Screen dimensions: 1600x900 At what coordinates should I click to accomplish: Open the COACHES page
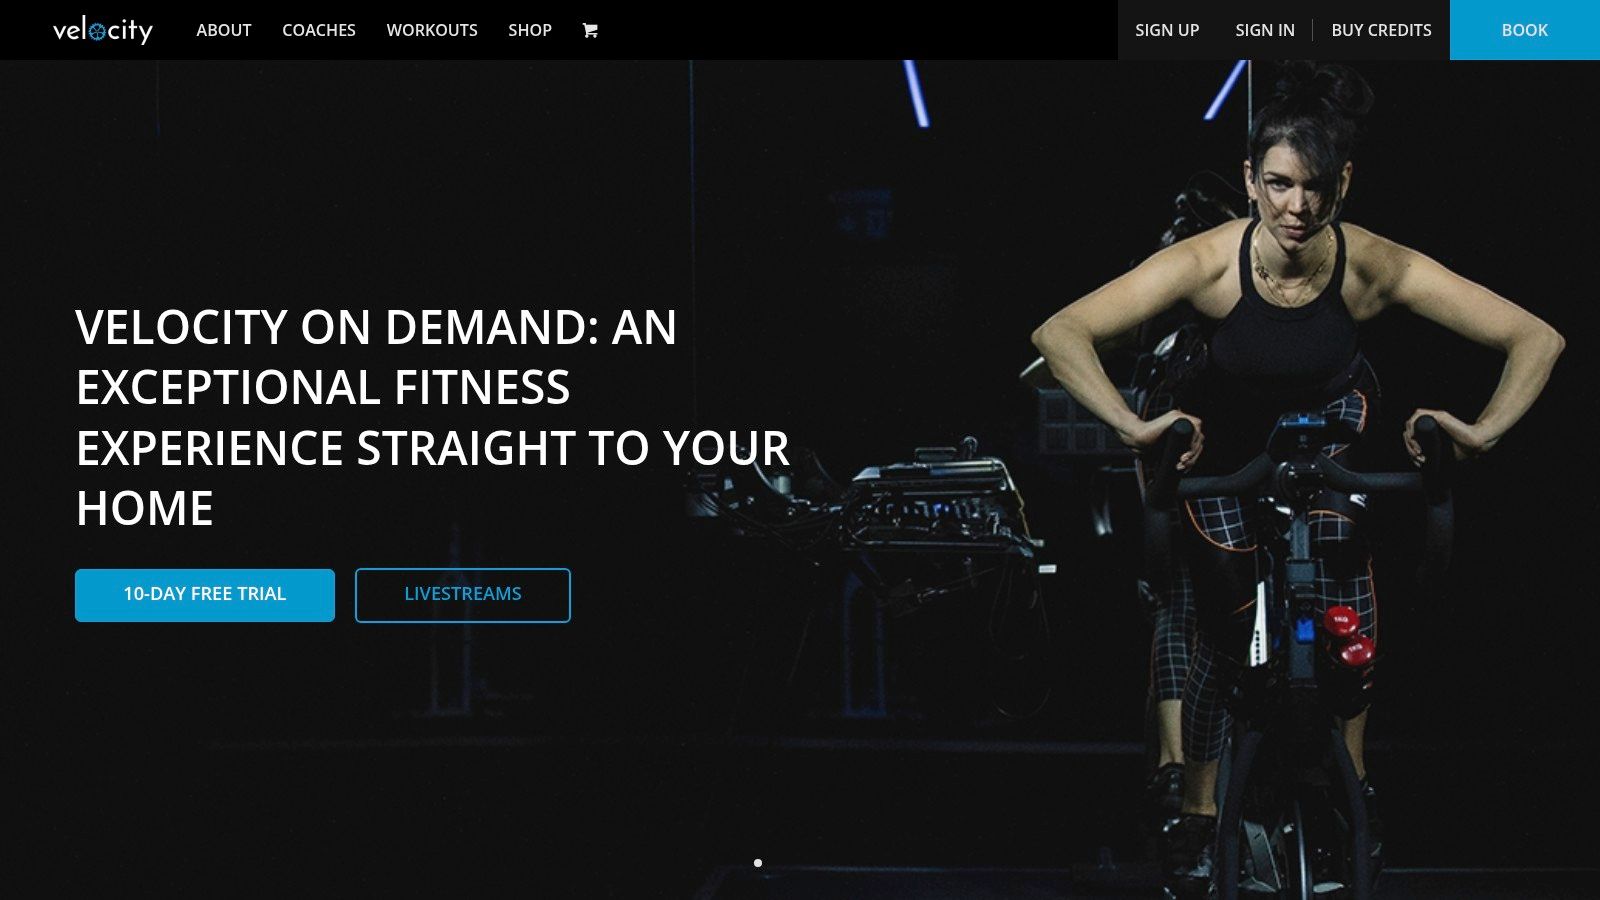(319, 30)
